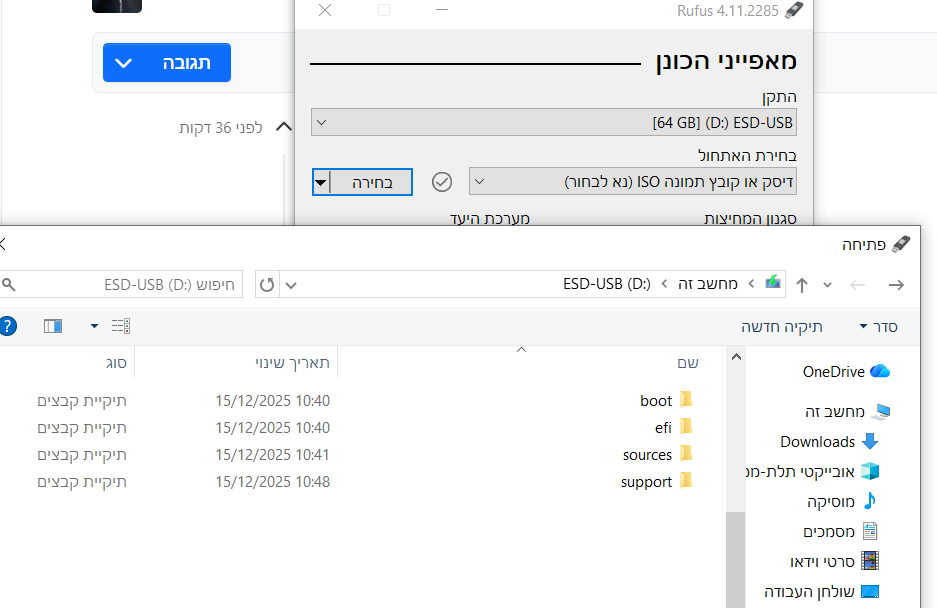Go up one folder level with up arrow
937x608 pixels.
coord(802,285)
